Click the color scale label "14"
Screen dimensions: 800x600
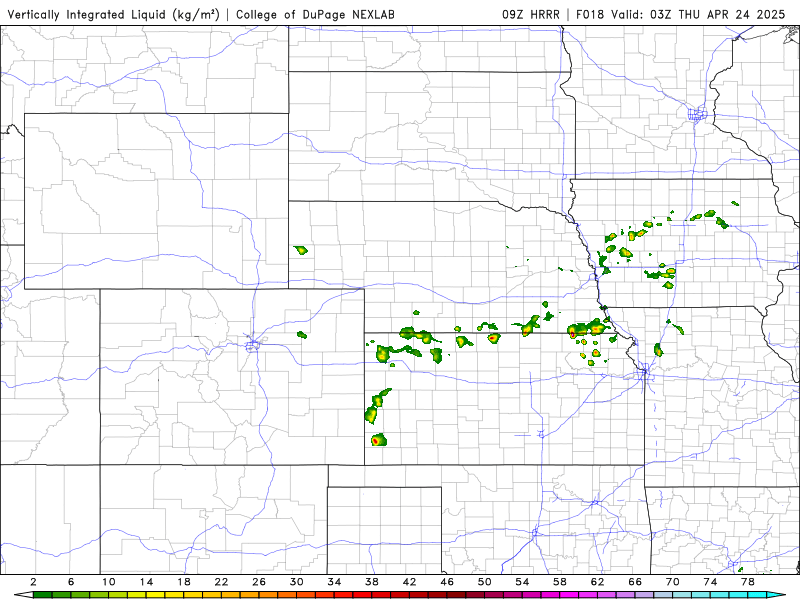coord(146,582)
